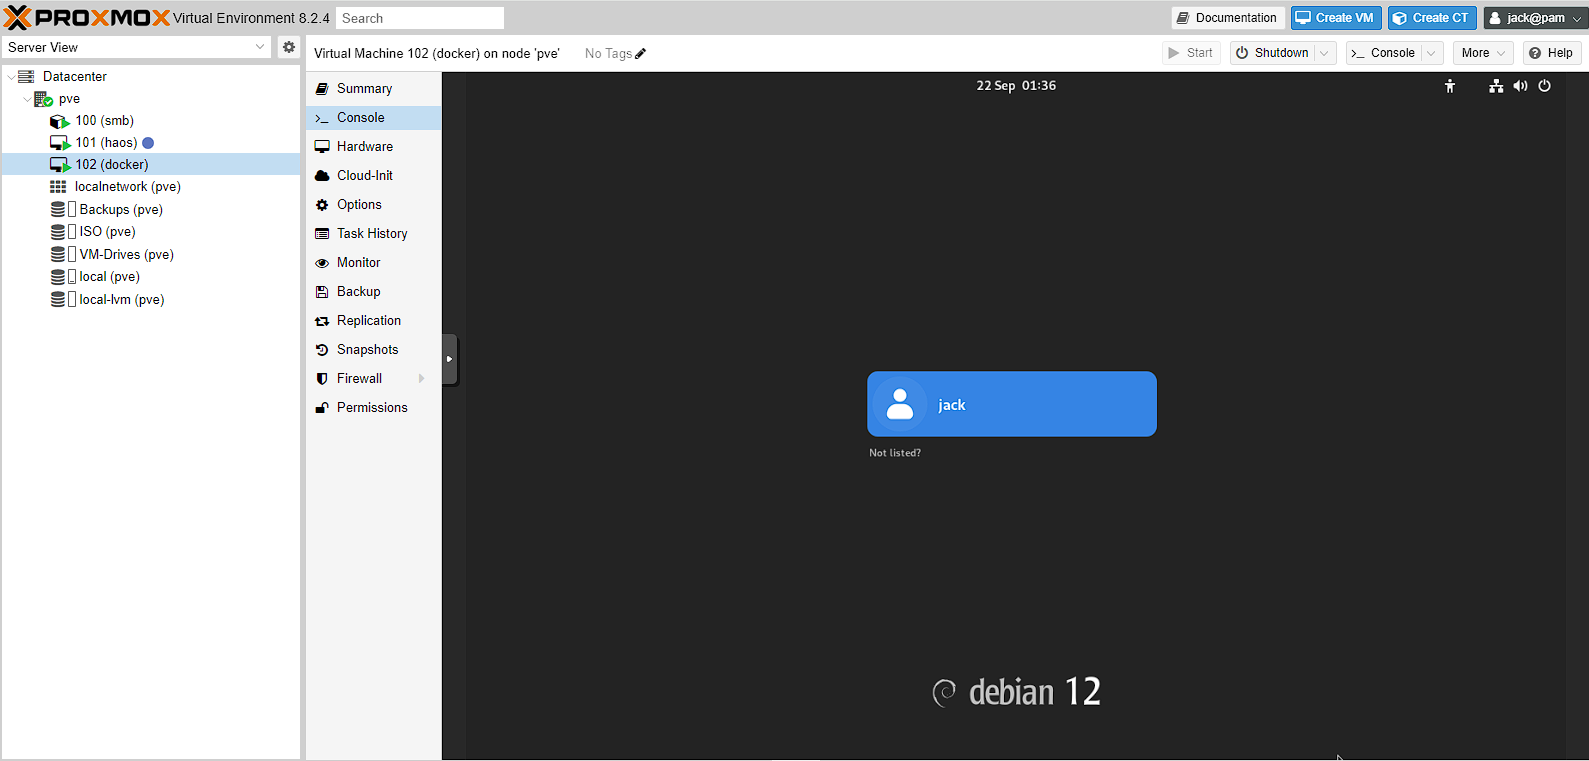The width and height of the screenshot is (1589, 761).
Task: Go to the Hardware section
Action: (374, 147)
